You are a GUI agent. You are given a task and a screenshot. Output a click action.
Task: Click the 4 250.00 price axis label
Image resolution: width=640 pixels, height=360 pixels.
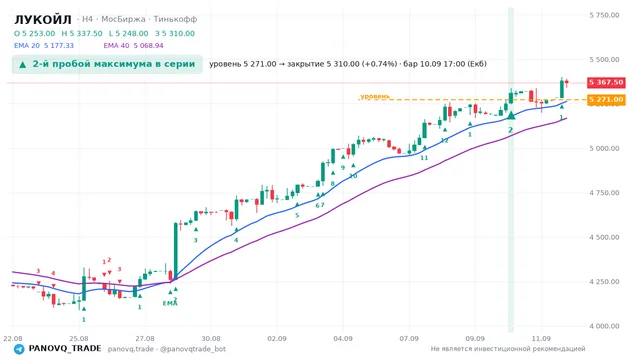pyautogui.click(x=604, y=282)
